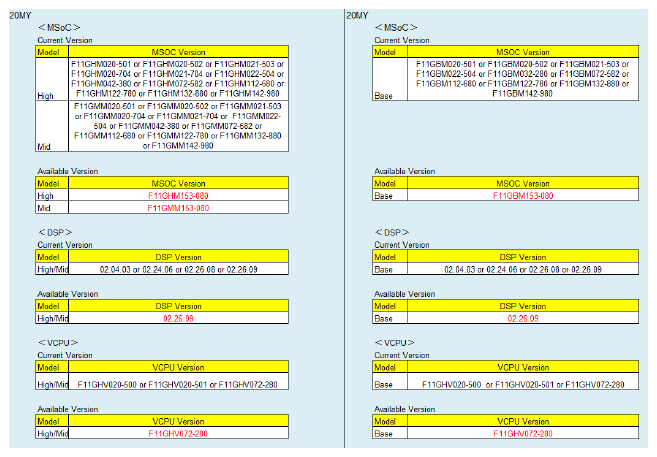Click the cell listing F11GMM020-501 versions

coord(178,125)
